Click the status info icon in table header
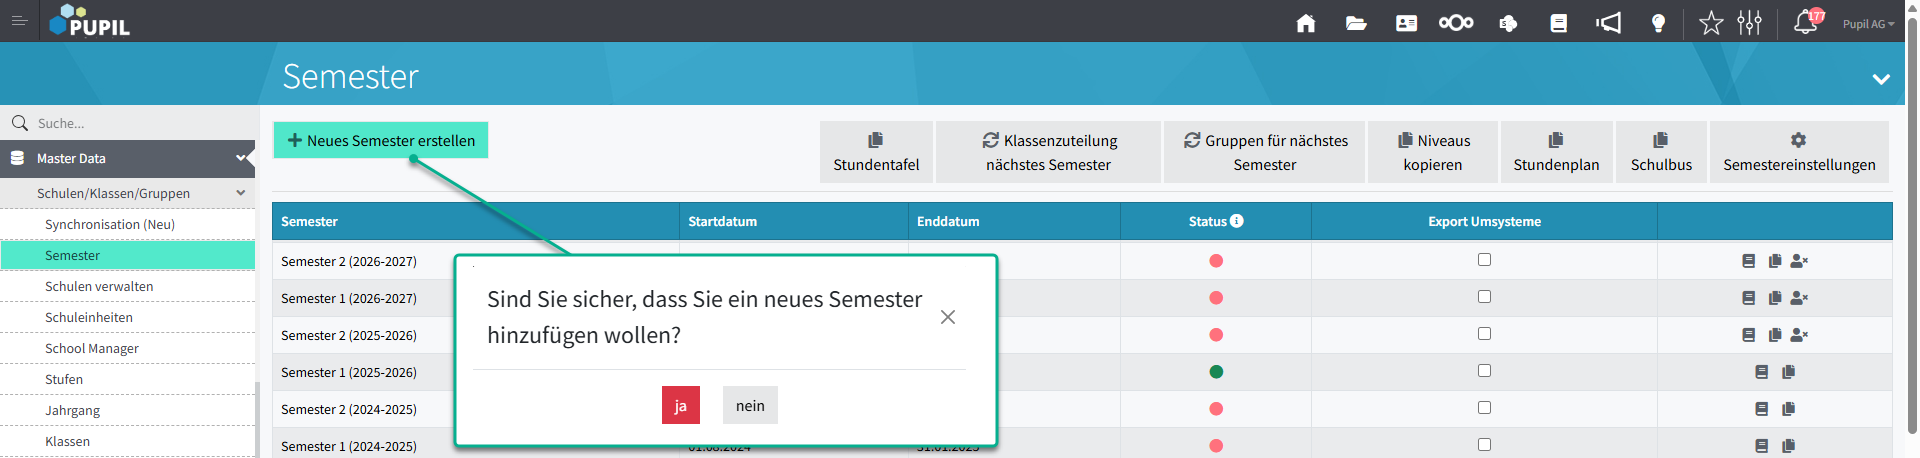1920x458 pixels. (x=1237, y=221)
